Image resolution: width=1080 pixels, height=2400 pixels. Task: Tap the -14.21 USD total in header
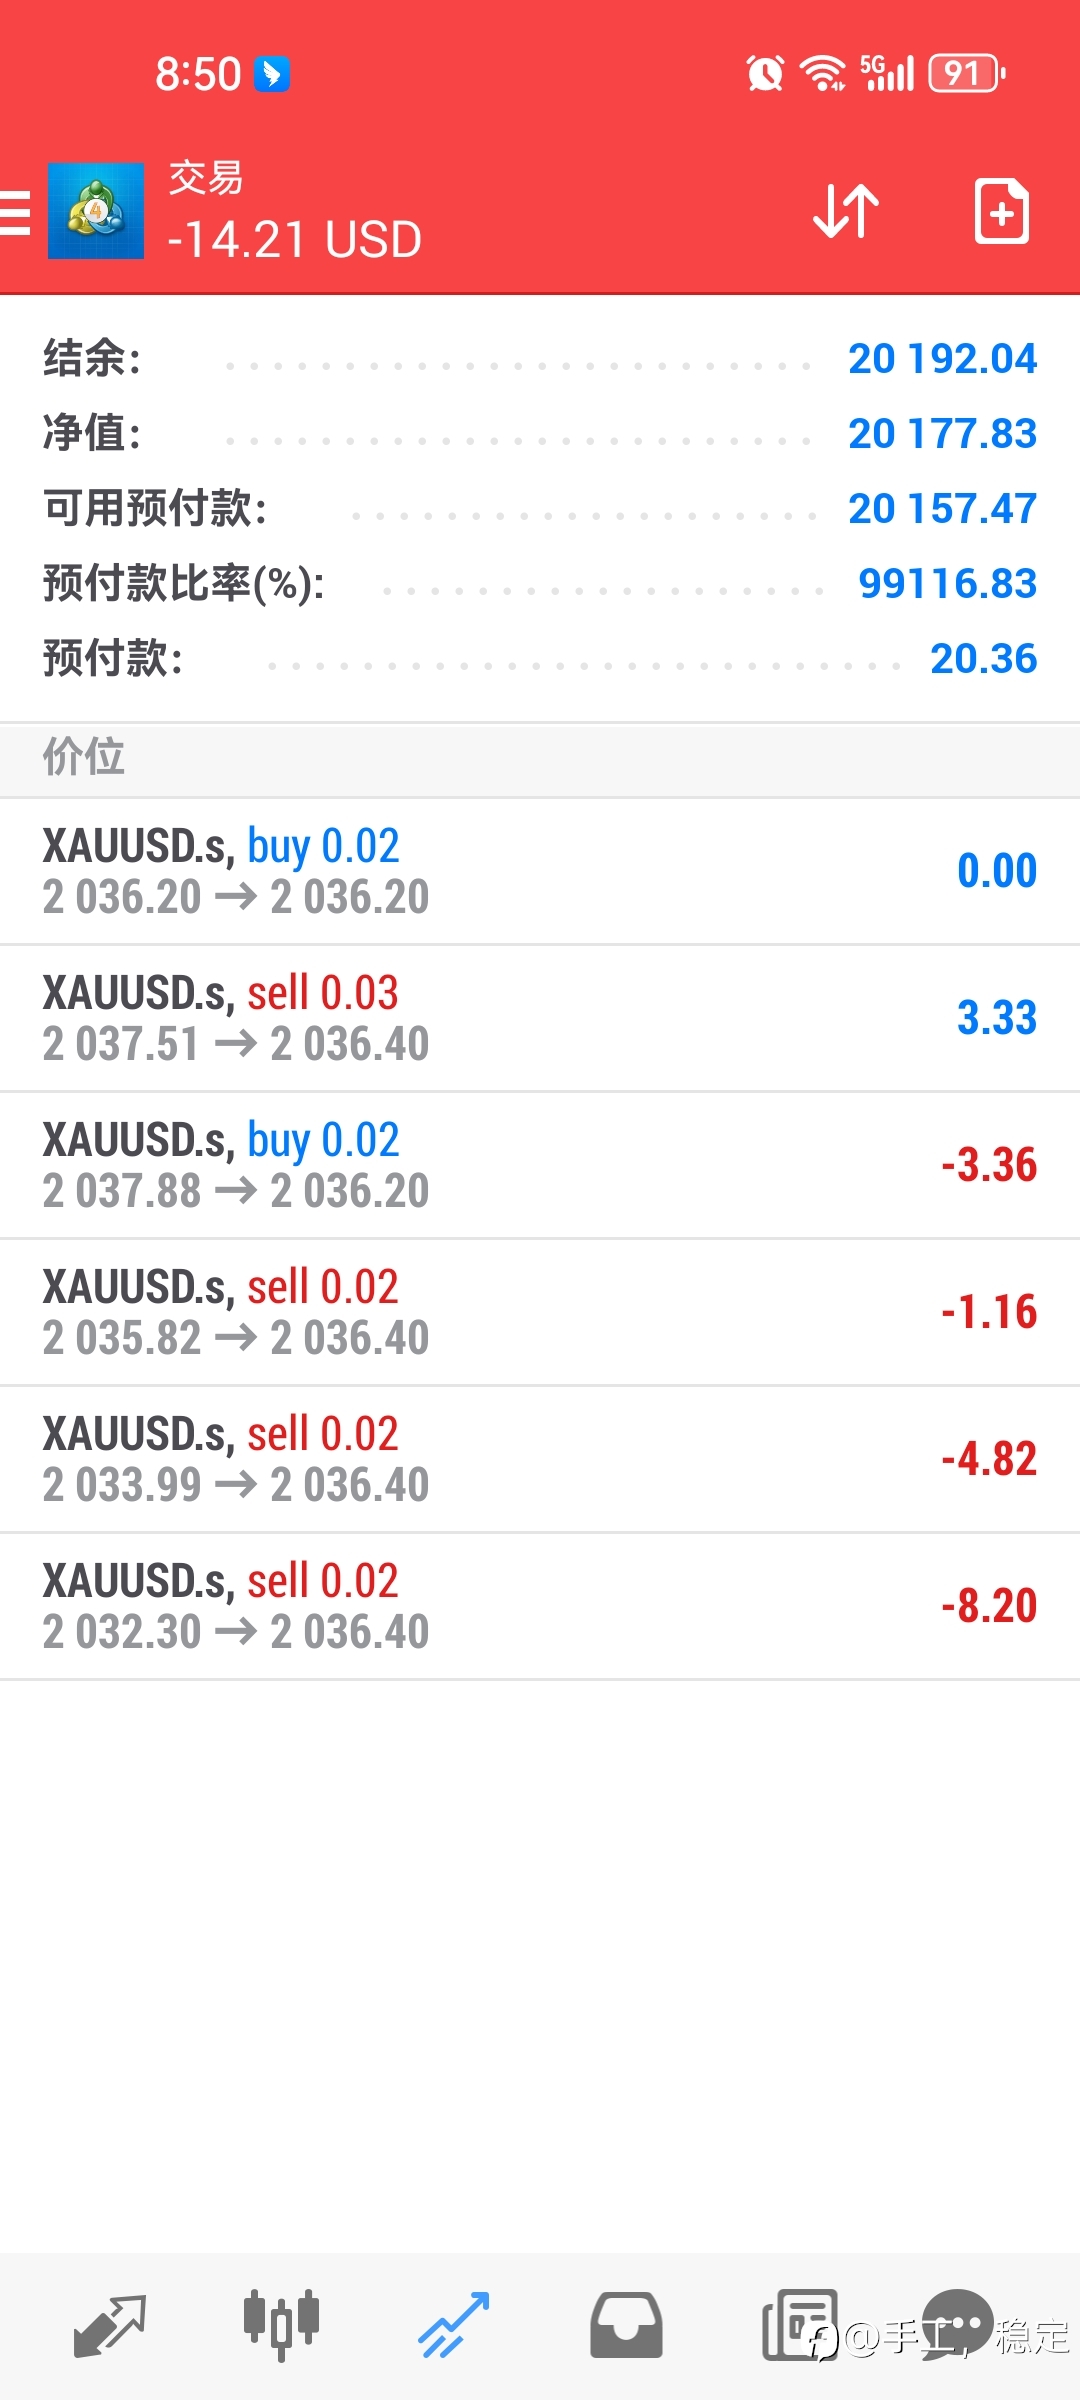(295, 240)
